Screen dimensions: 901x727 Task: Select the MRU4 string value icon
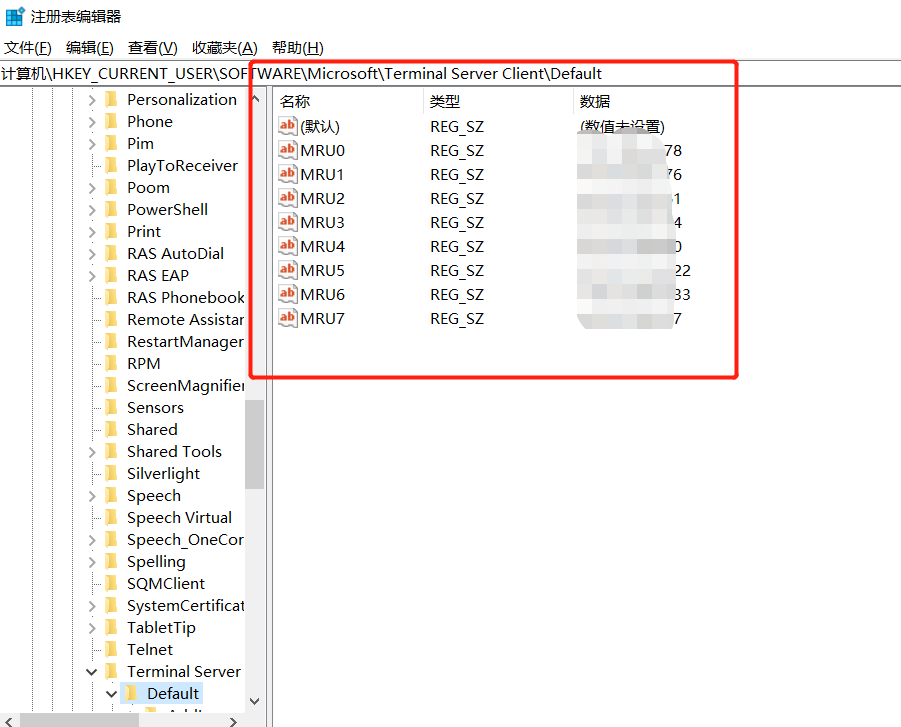point(287,246)
